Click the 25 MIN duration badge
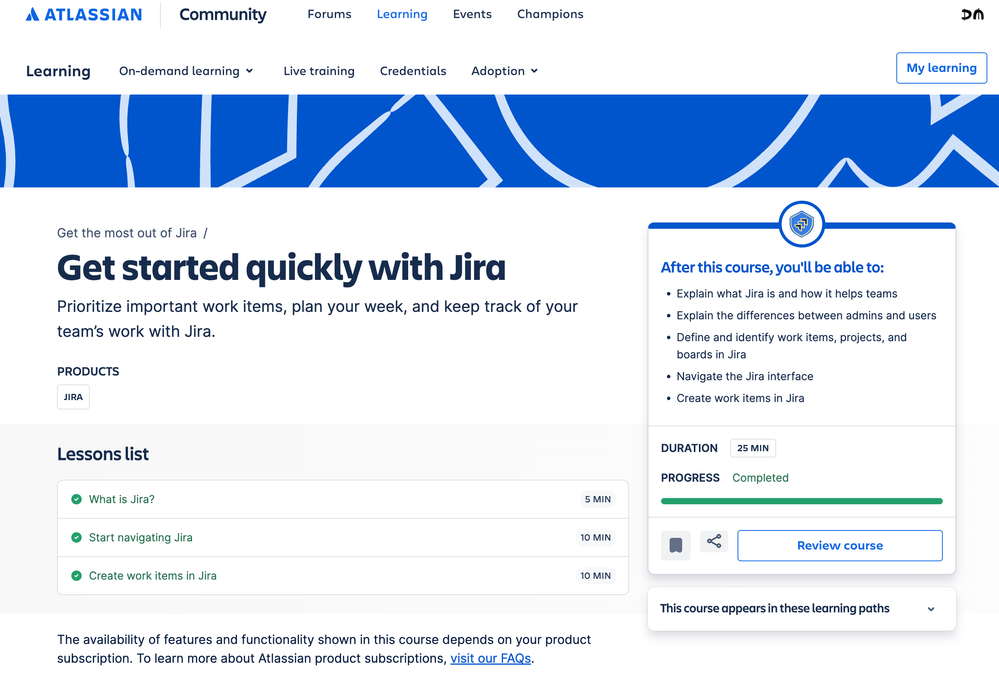The width and height of the screenshot is (999, 680). 752,448
